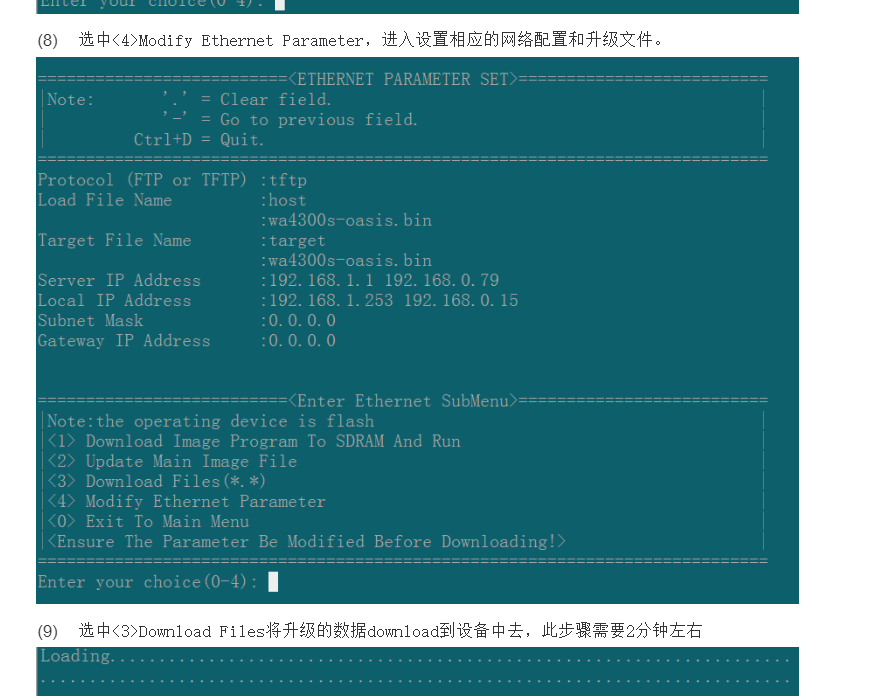Click the Enter Ethernet SubMenu header

coord(403,401)
